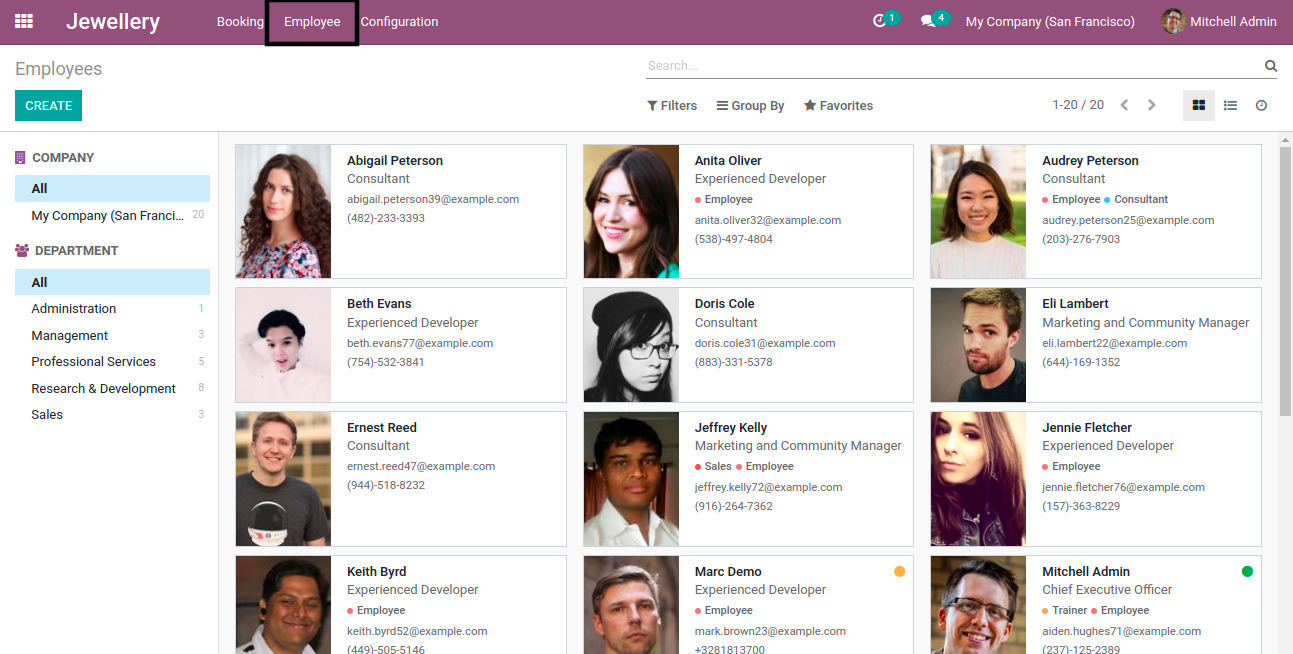Go to previous page of employees

[x=1124, y=105]
